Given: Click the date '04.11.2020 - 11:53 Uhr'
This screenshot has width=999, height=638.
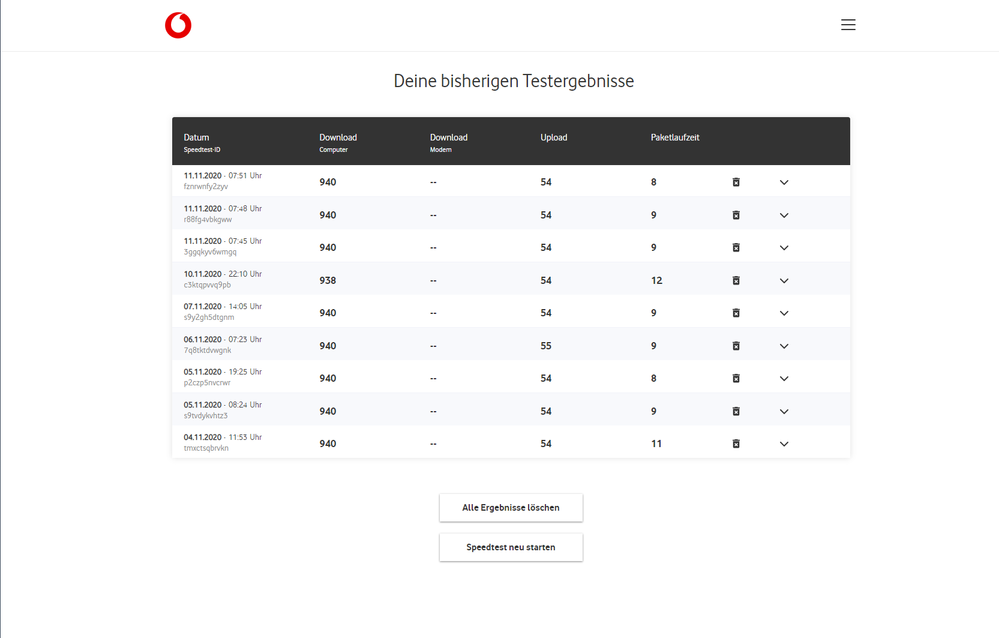Looking at the screenshot, I should pos(222,437).
